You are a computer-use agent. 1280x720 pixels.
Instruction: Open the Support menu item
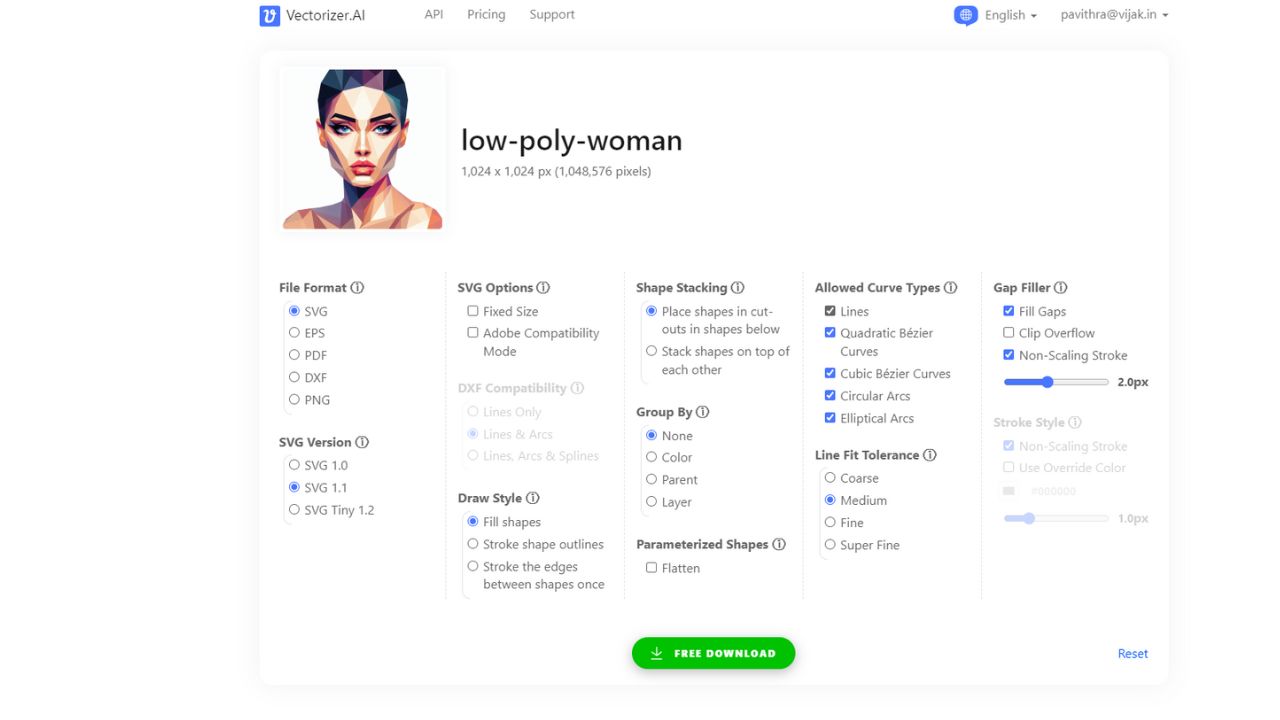click(x=552, y=15)
